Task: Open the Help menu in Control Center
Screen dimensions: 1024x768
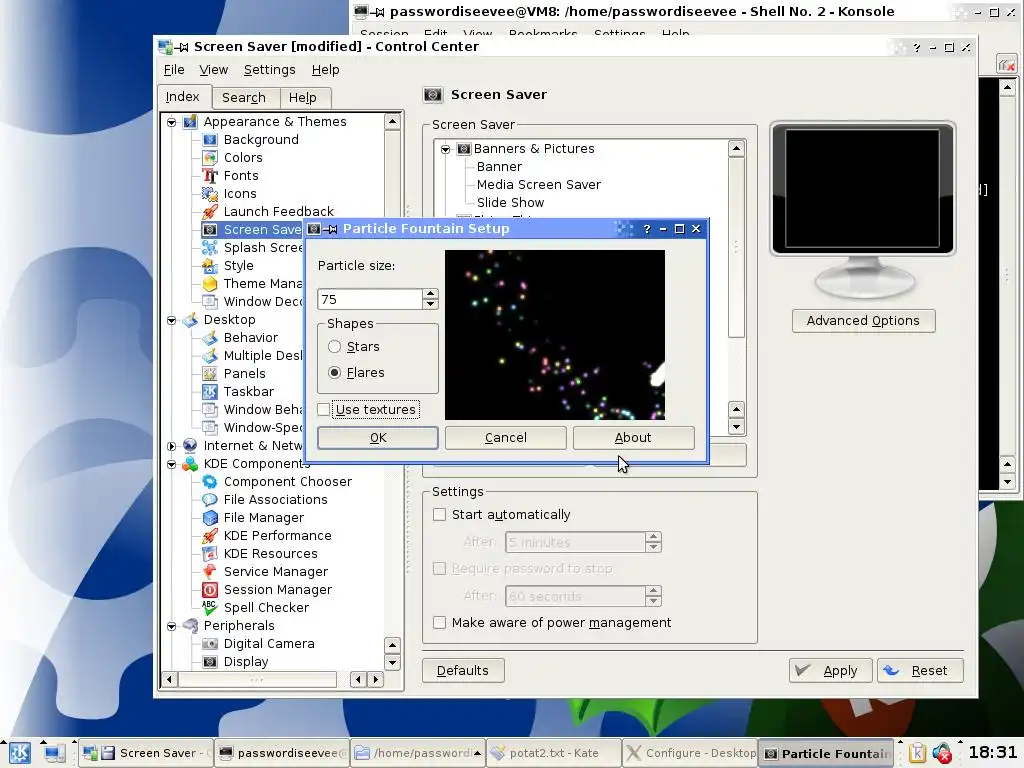Action: point(325,70)
